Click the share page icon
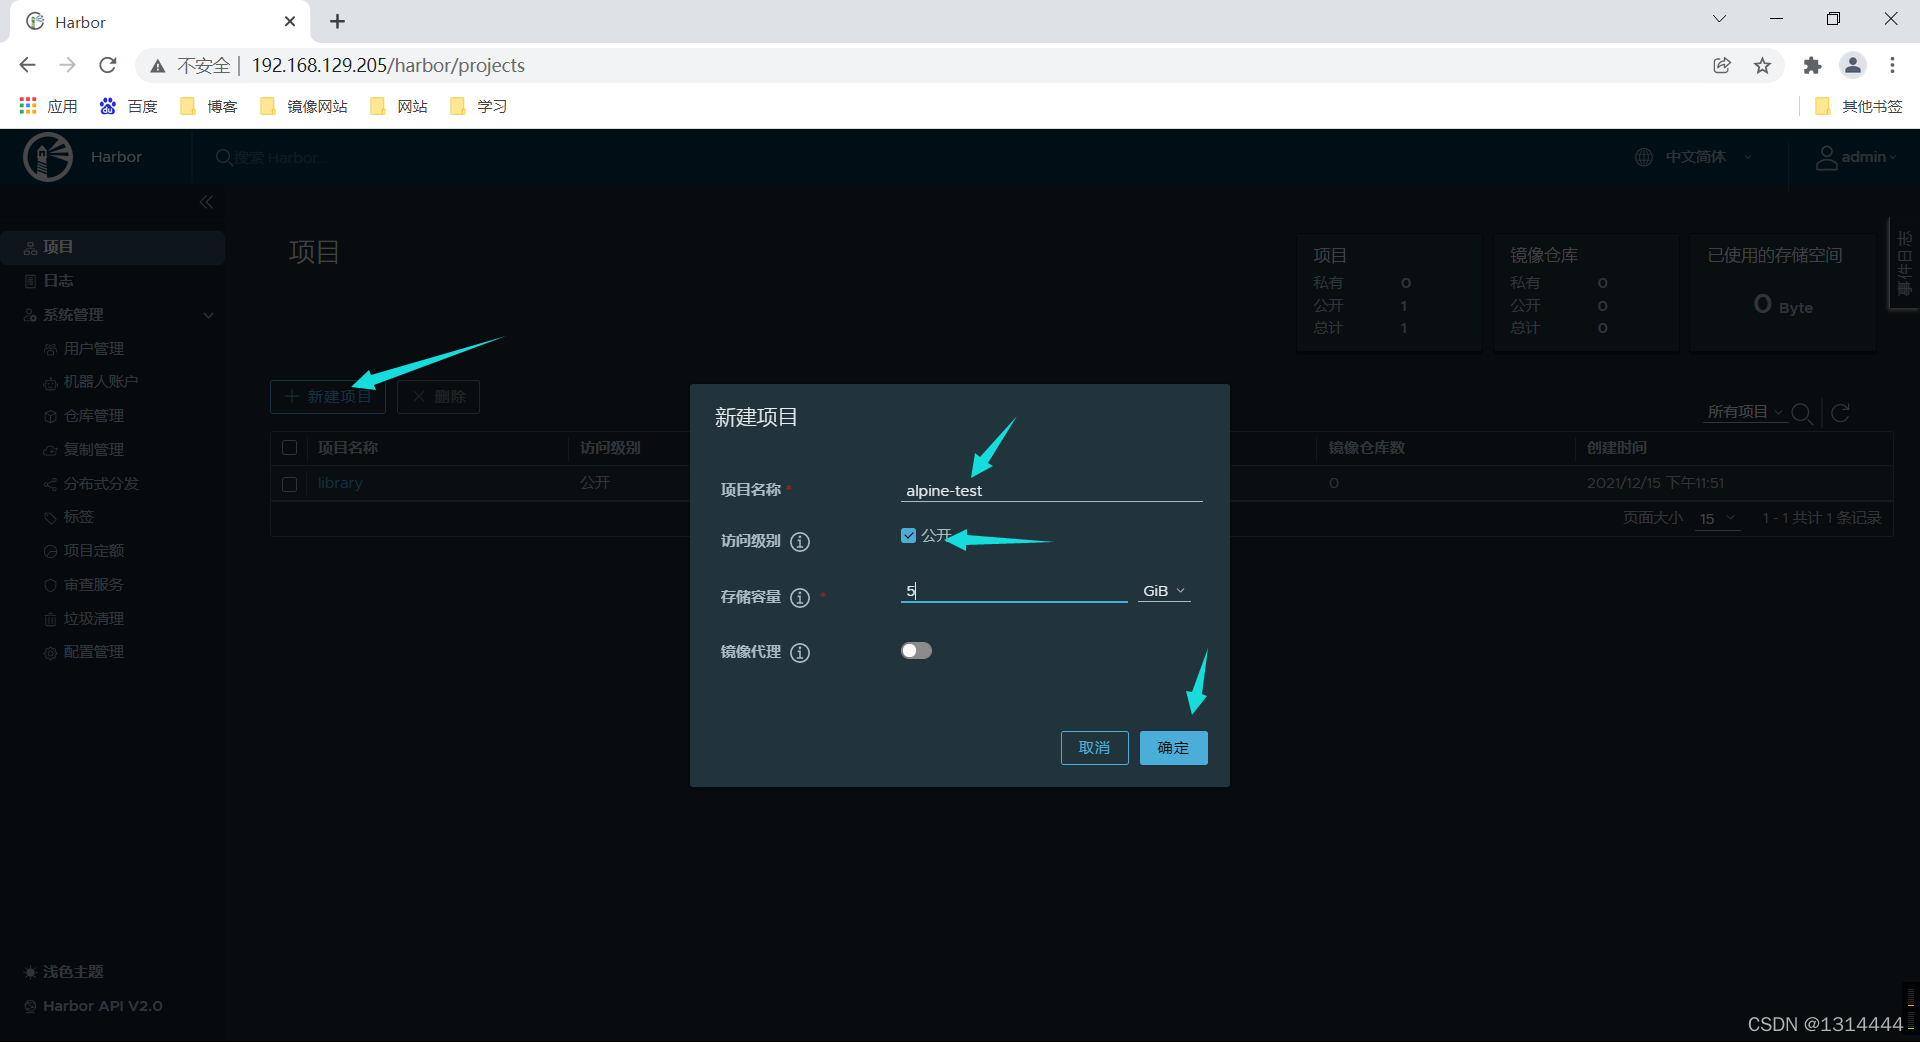 (1722, 65)
